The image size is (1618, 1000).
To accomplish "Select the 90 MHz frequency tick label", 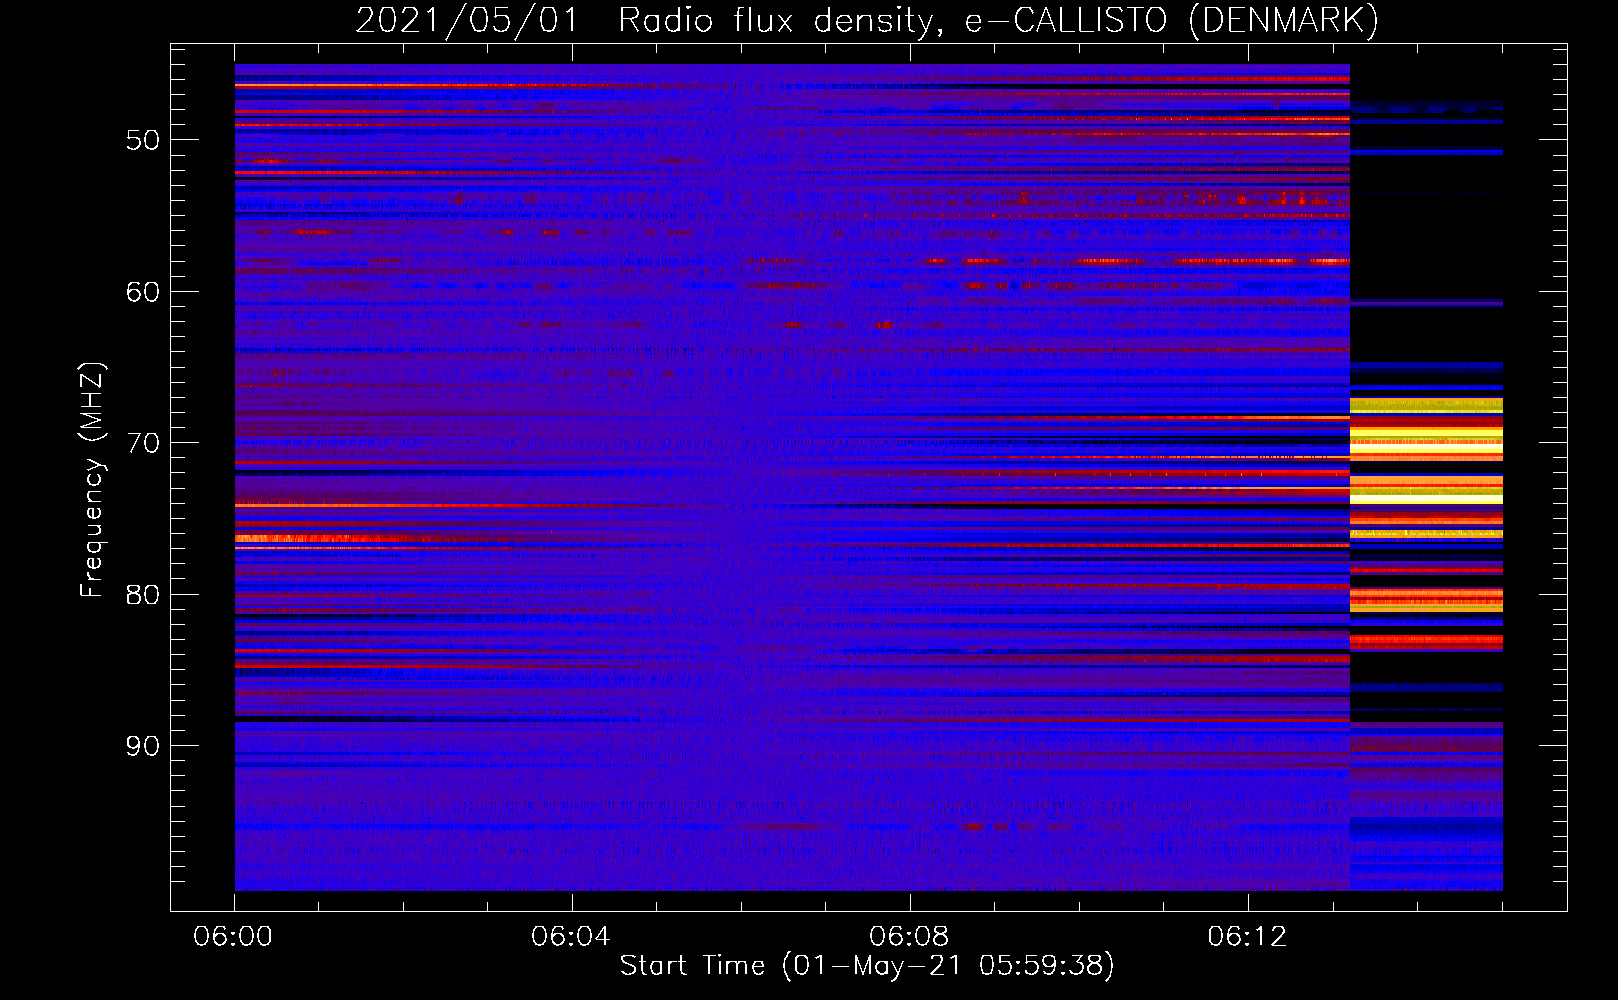I will (143, 746).
